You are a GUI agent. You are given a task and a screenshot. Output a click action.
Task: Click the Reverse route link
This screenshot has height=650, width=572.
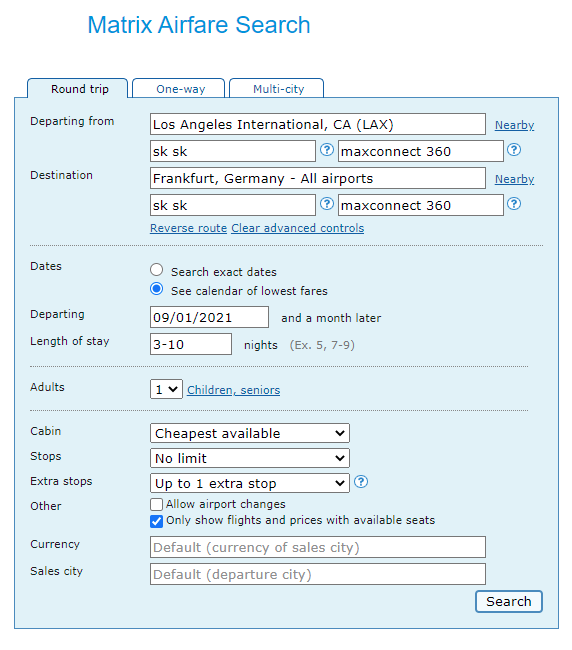tap(189, 228)
